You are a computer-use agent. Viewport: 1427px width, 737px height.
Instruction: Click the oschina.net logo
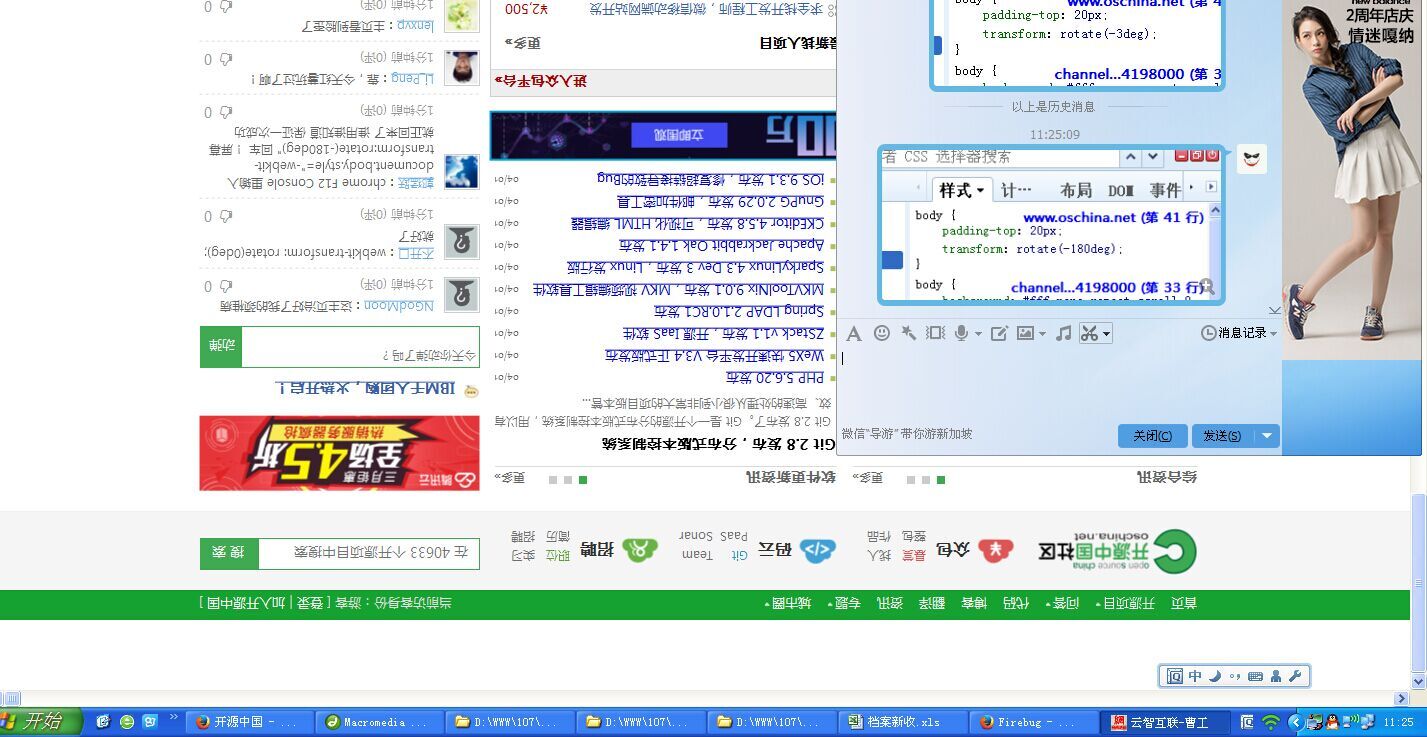(1118, 552)
